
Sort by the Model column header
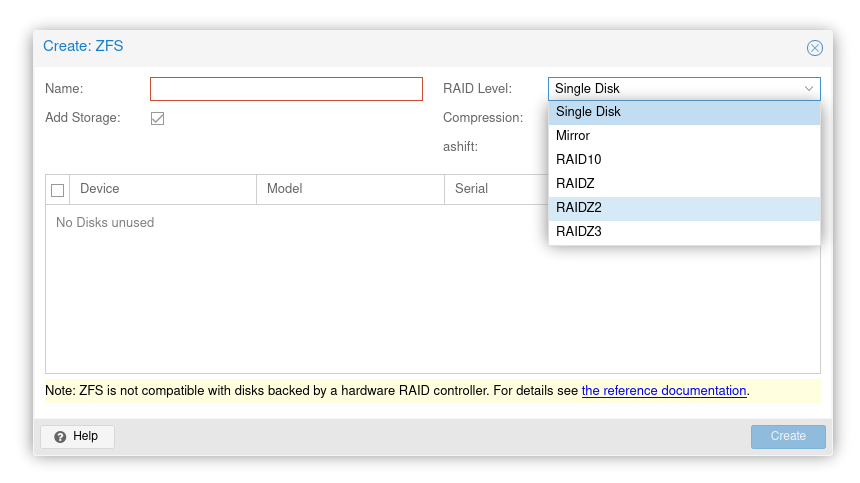coord(350,189)
